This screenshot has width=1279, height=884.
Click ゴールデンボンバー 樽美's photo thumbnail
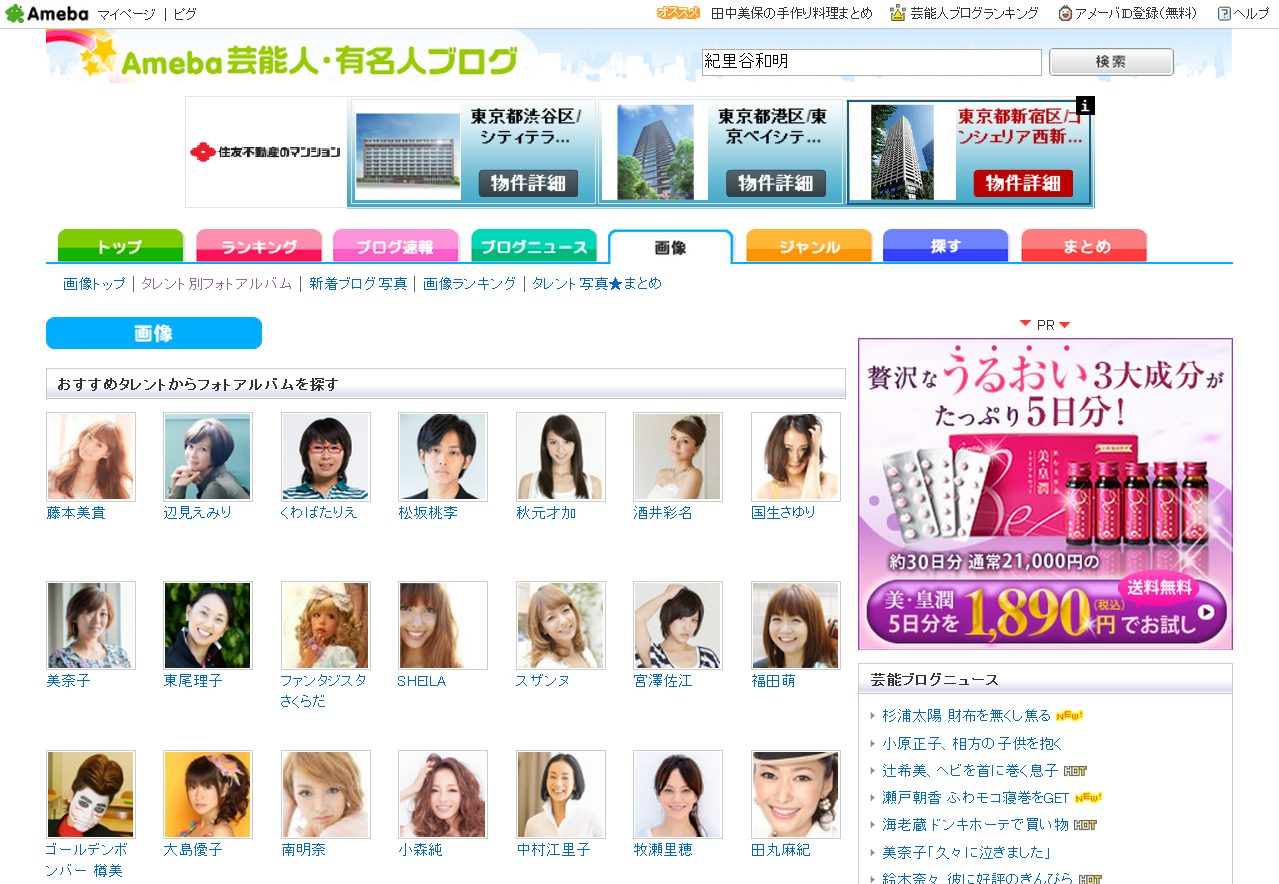coord(91,795)
